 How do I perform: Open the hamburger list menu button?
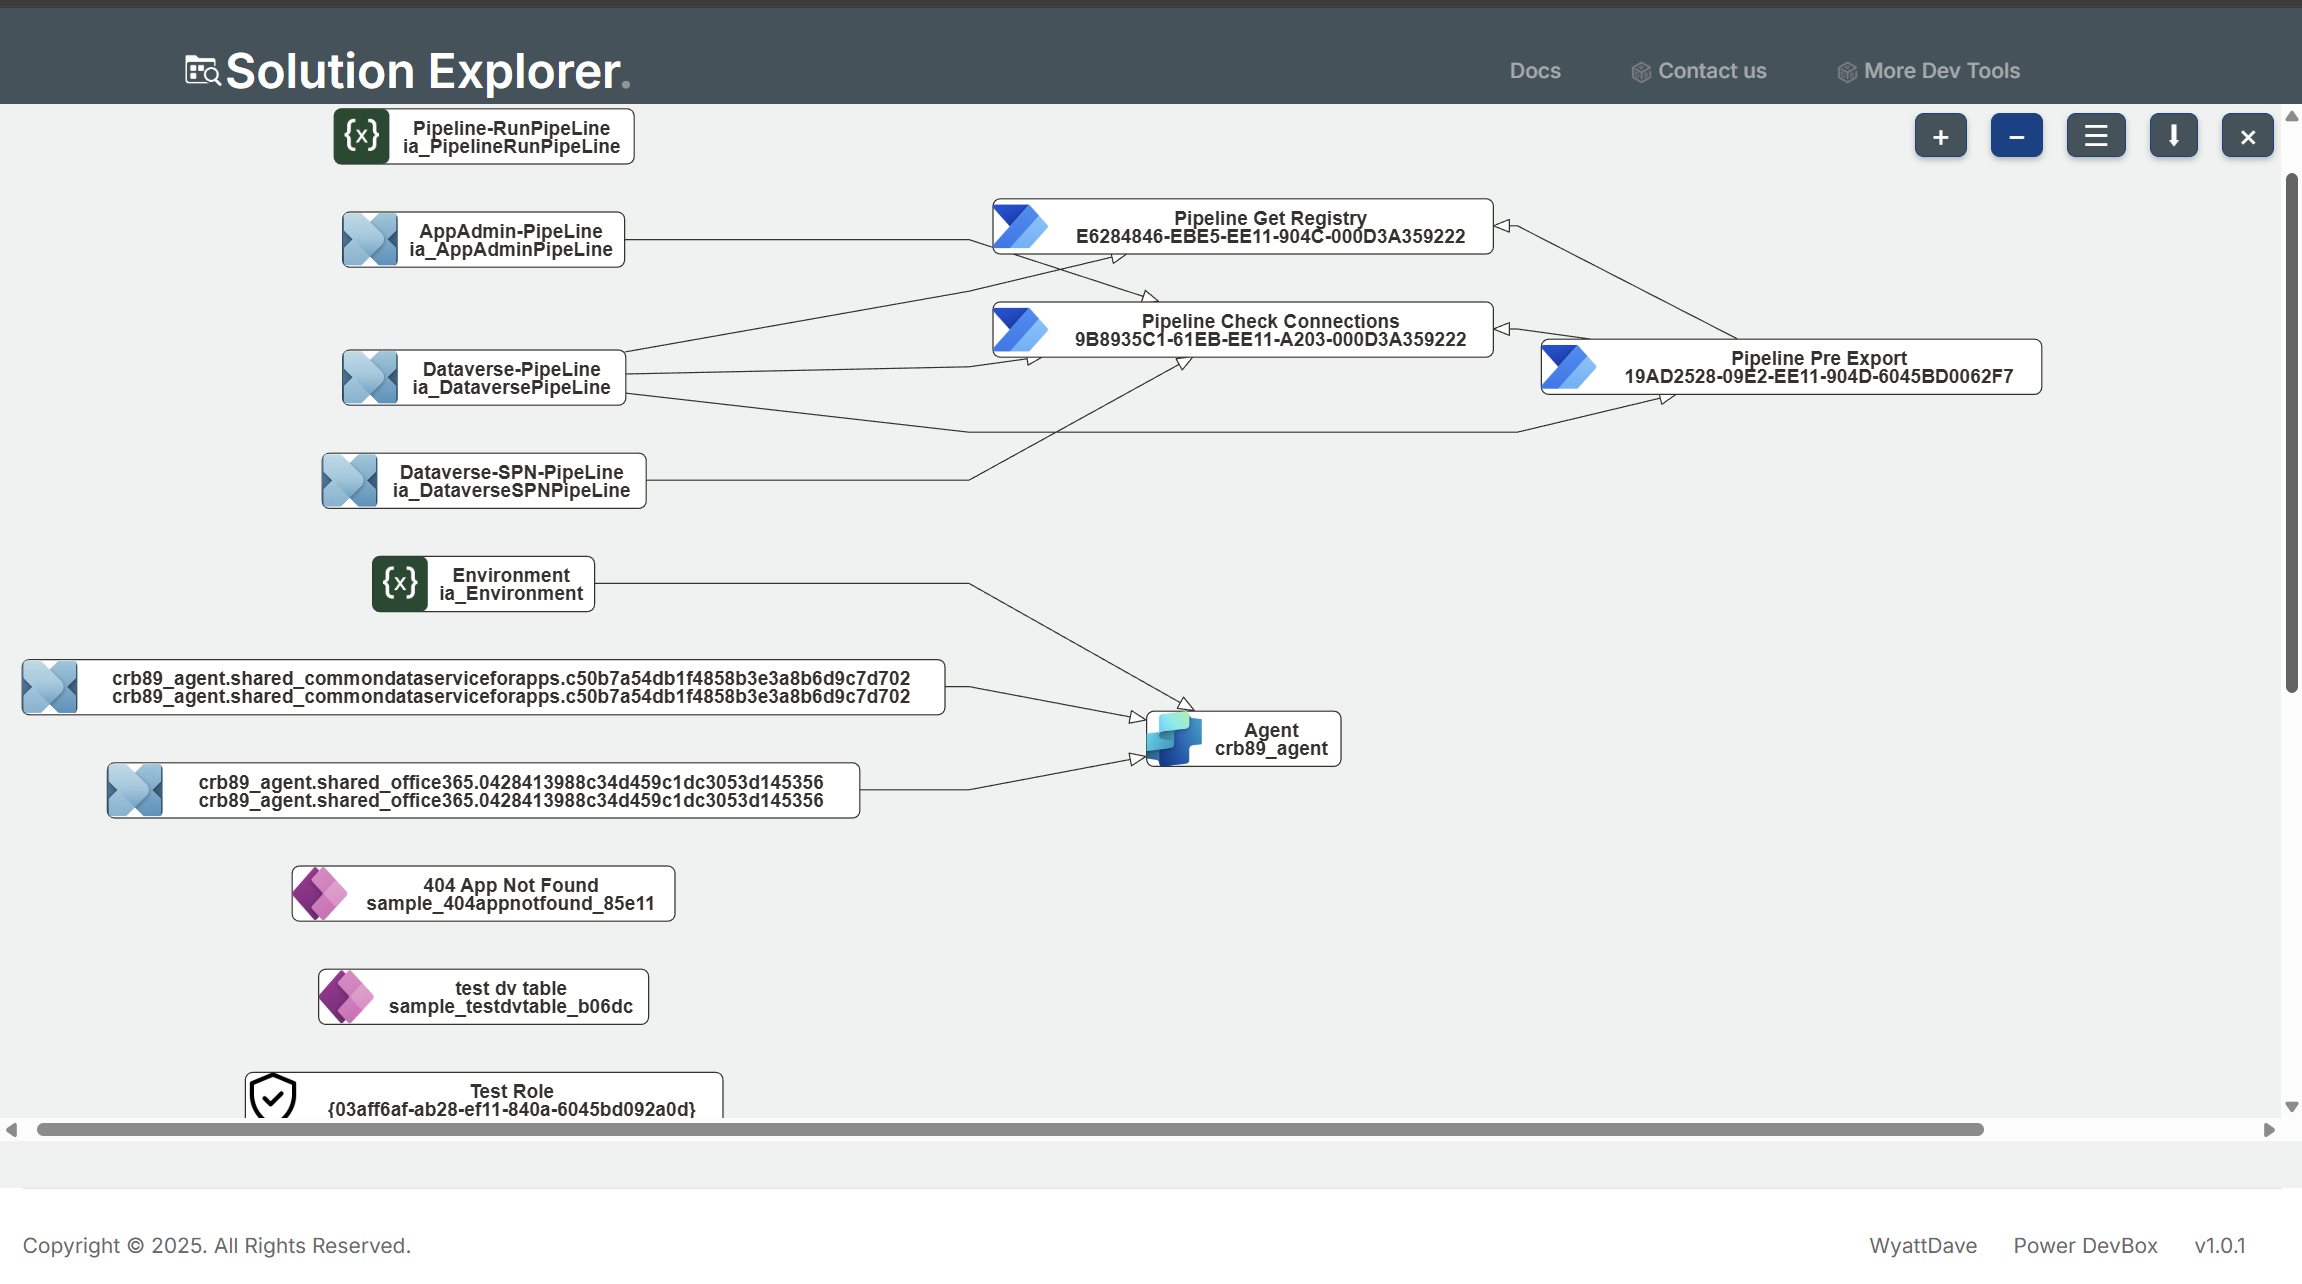(2095, 136)
